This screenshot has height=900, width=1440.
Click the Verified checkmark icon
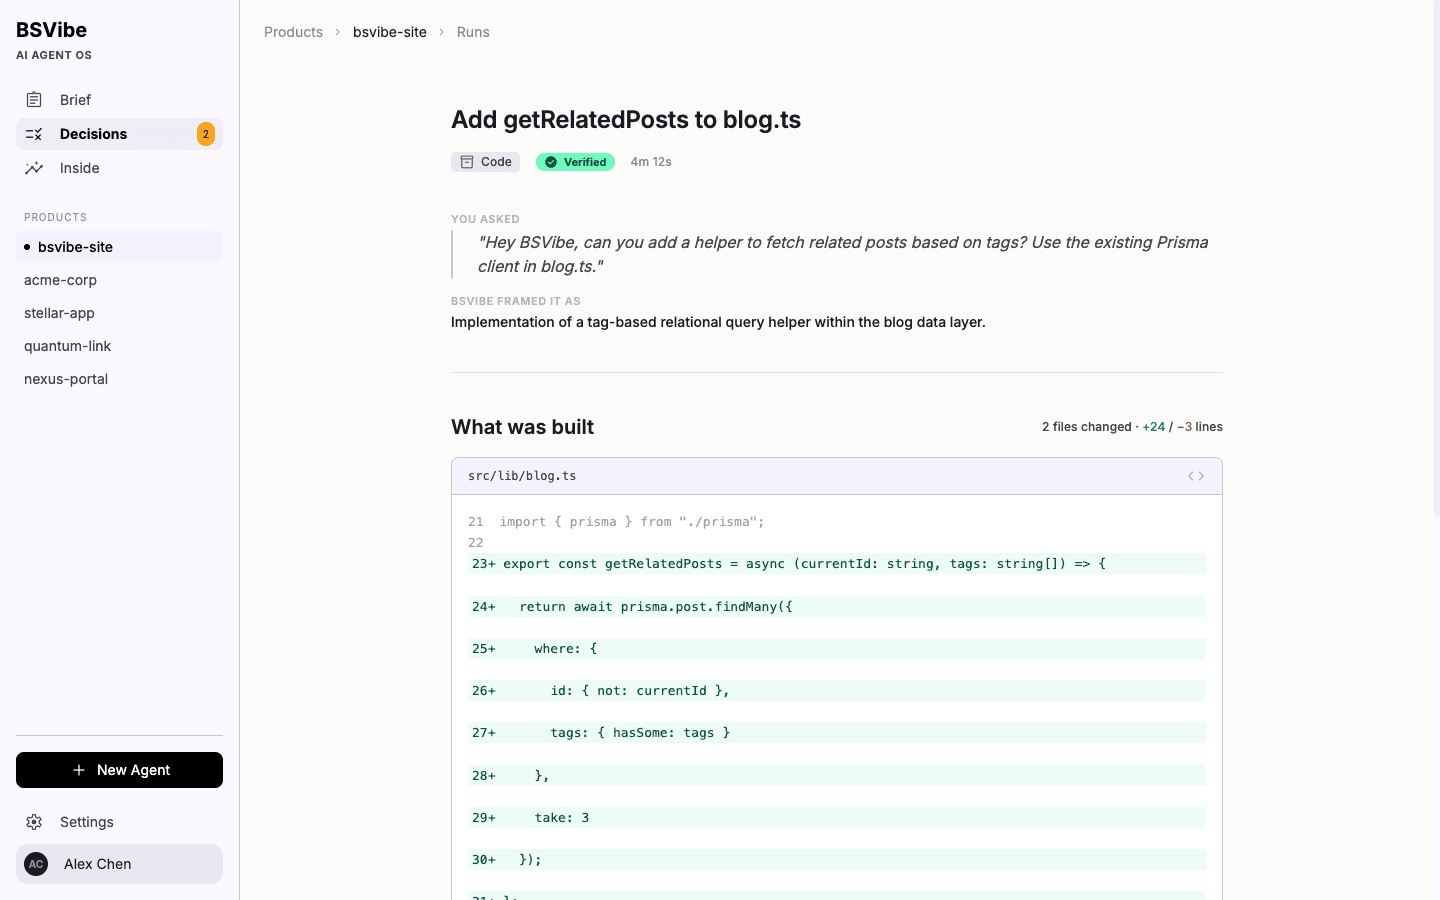click(551, 162)
